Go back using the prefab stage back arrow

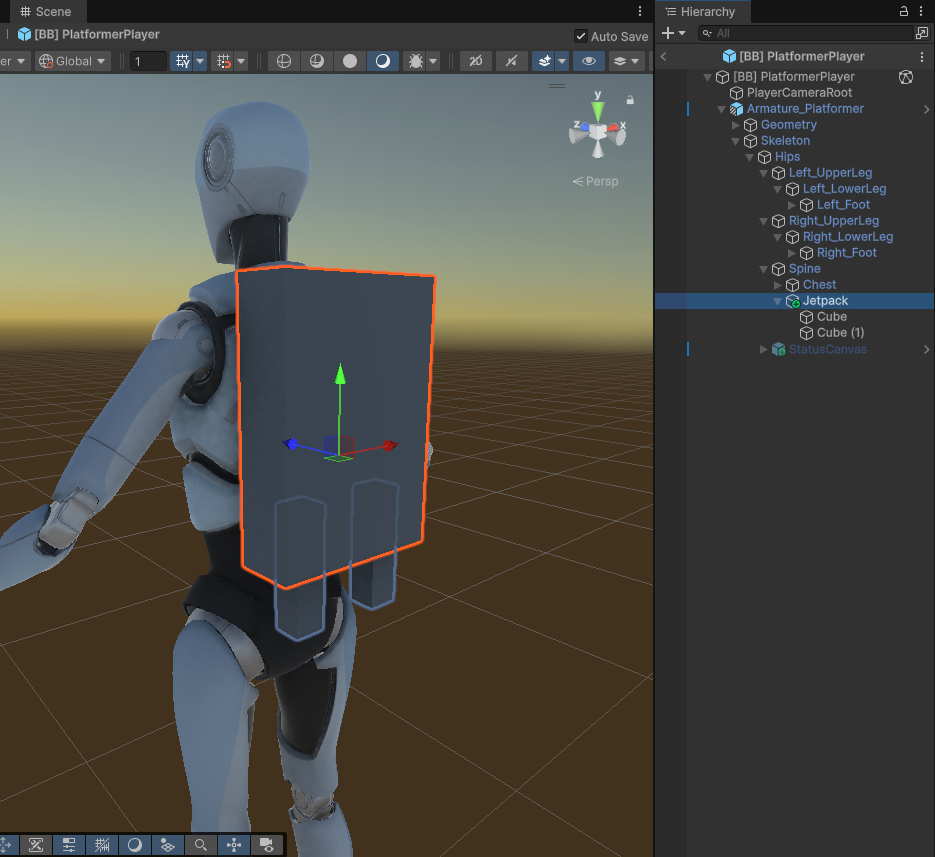[x=665, y=57]
